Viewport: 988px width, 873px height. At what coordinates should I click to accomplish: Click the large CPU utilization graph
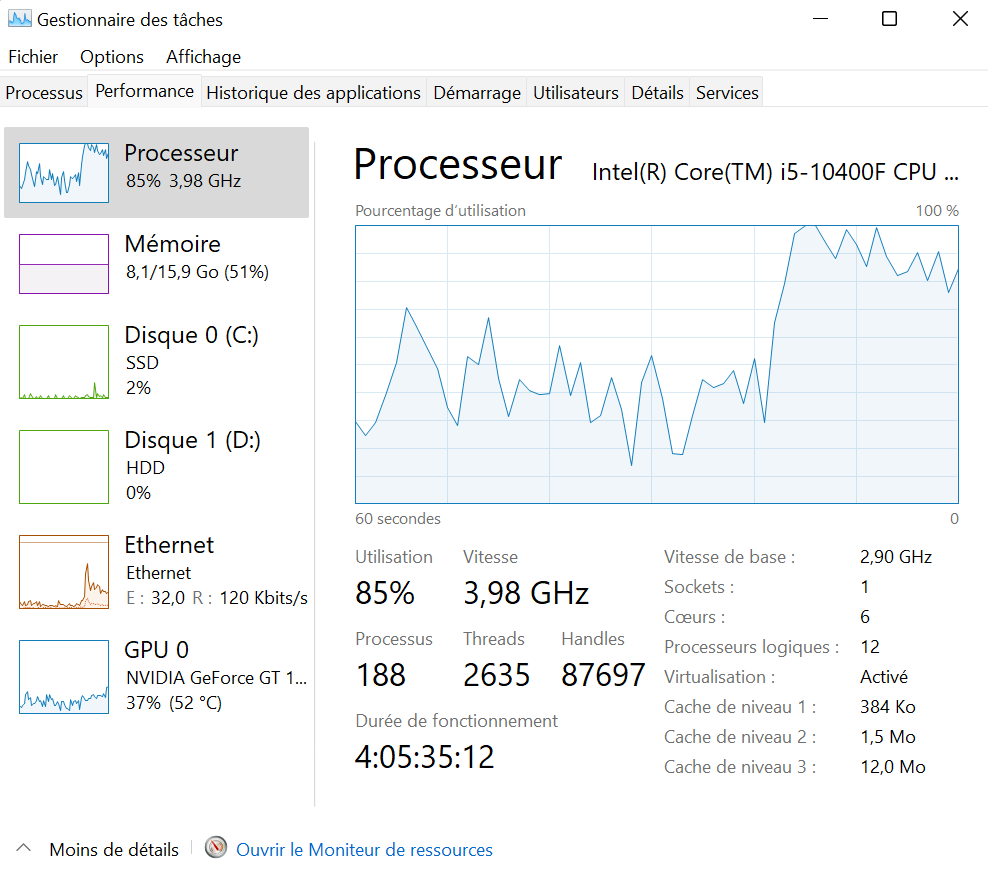point(657,364)
